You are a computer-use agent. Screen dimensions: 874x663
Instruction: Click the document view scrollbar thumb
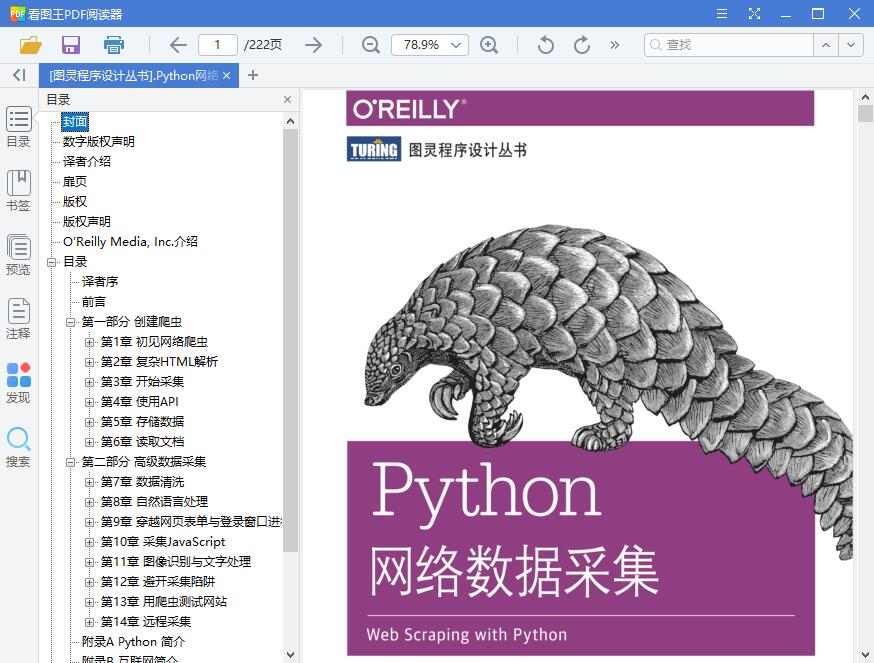click(x=865, y=113)
